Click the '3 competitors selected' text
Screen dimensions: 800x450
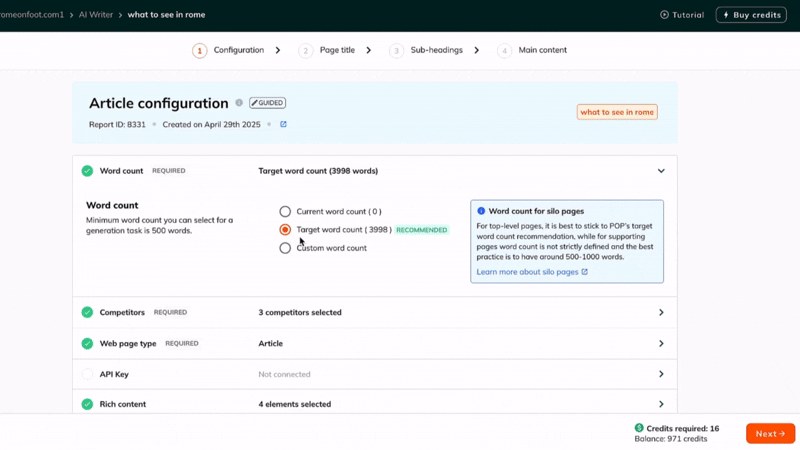click(x=300, y=312)
